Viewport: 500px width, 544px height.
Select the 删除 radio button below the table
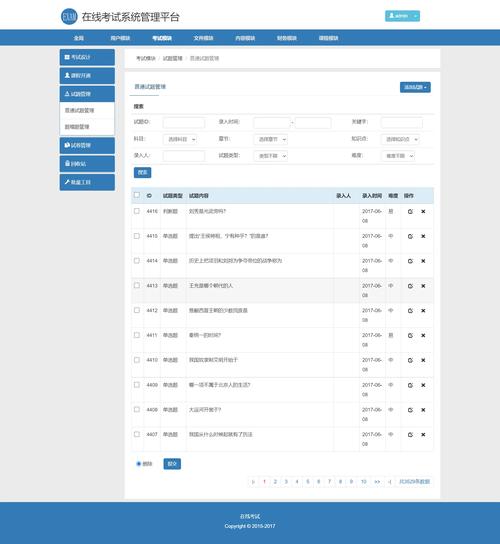tap(138, 464)
